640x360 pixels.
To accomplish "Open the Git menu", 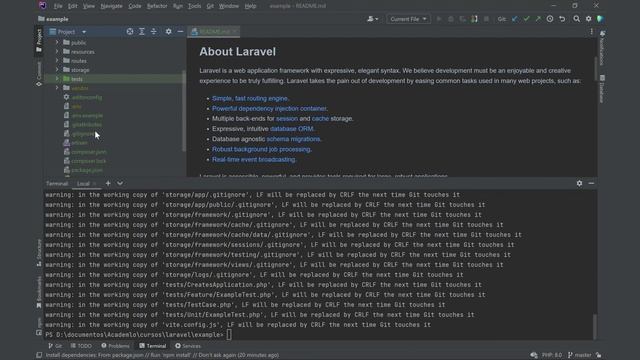I will (x=210, y=6).
